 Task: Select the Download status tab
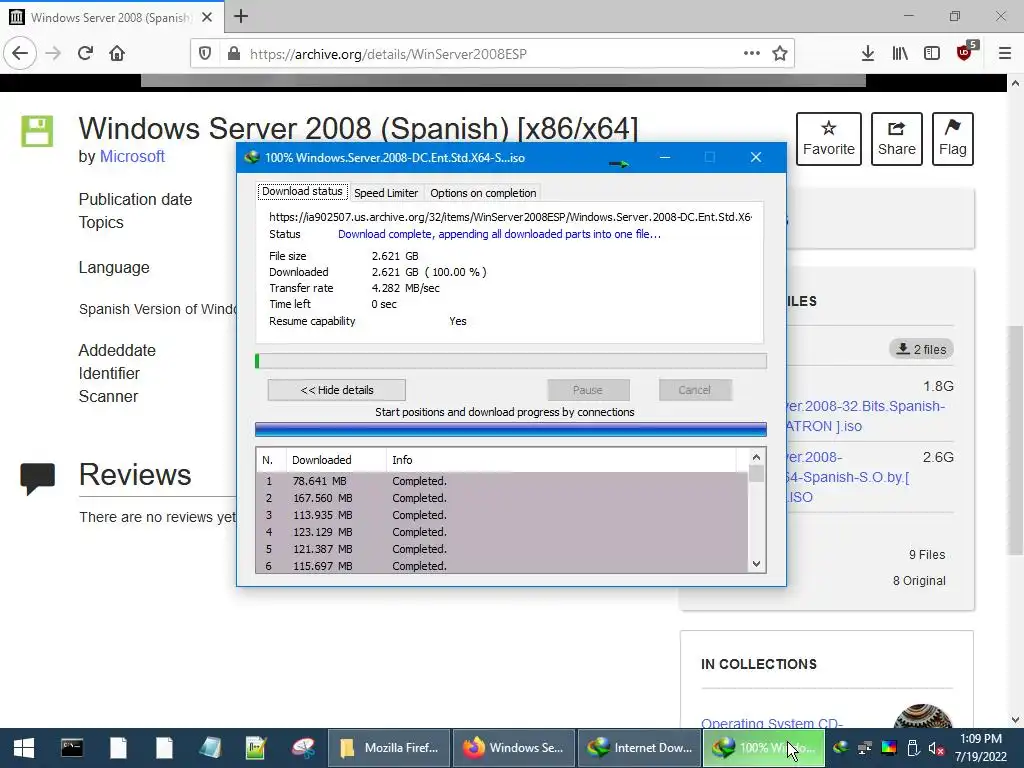[x=302, y=191]
